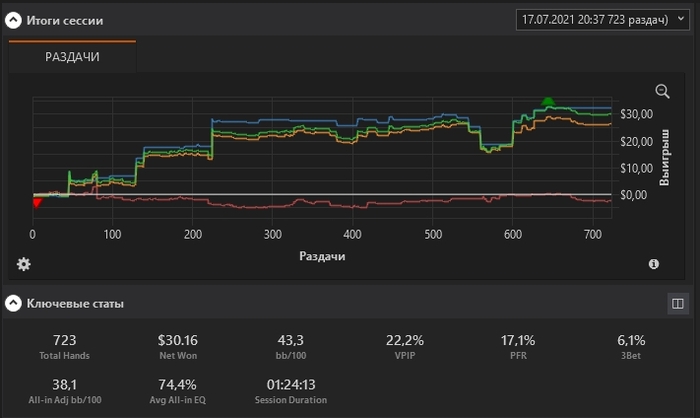700x418 pixels.
Task: Click red low-point marker on graph
Action: pos(38,204)
